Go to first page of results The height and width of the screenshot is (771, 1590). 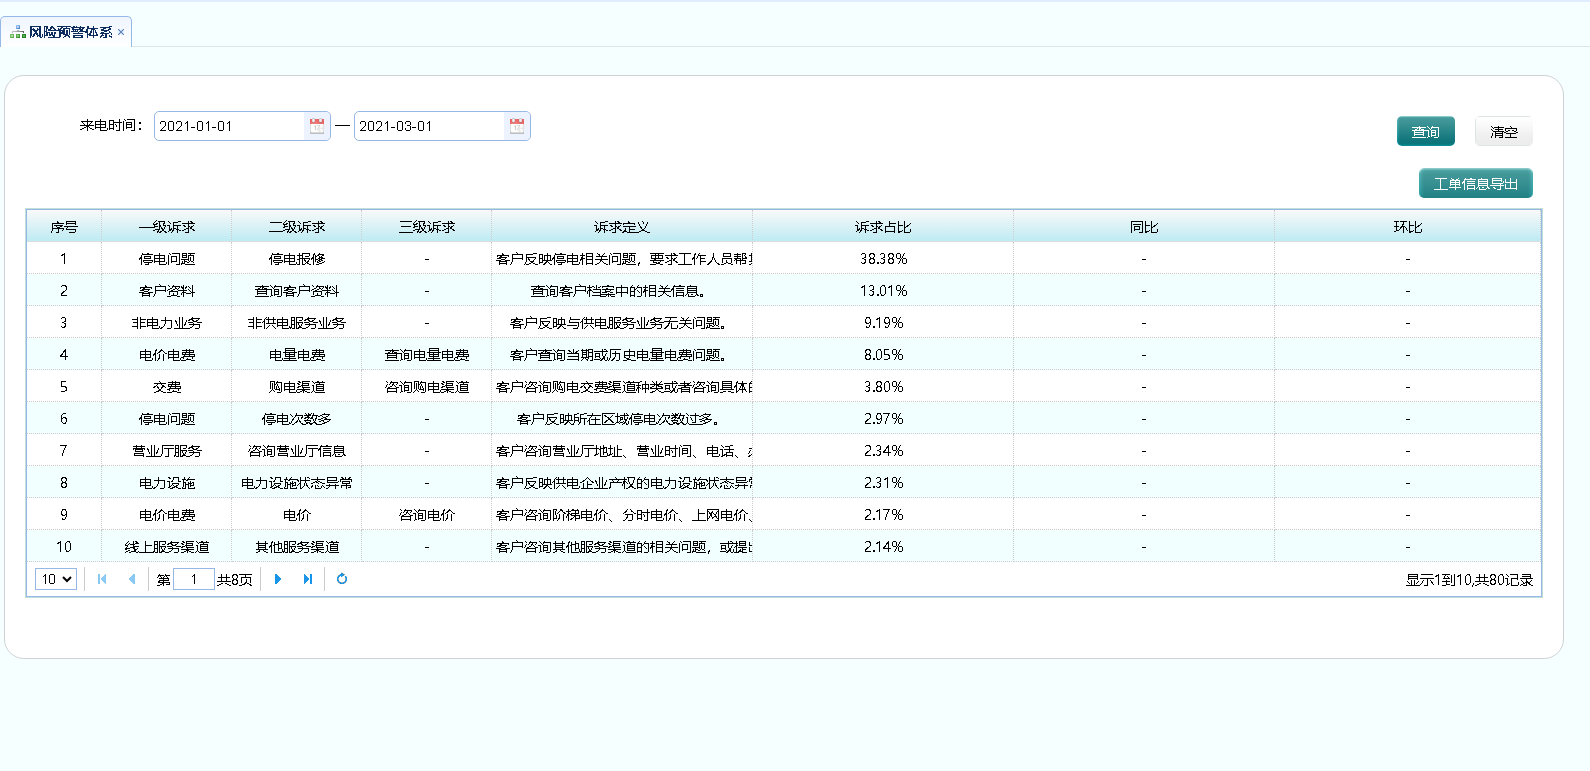(x=102, y=579)
